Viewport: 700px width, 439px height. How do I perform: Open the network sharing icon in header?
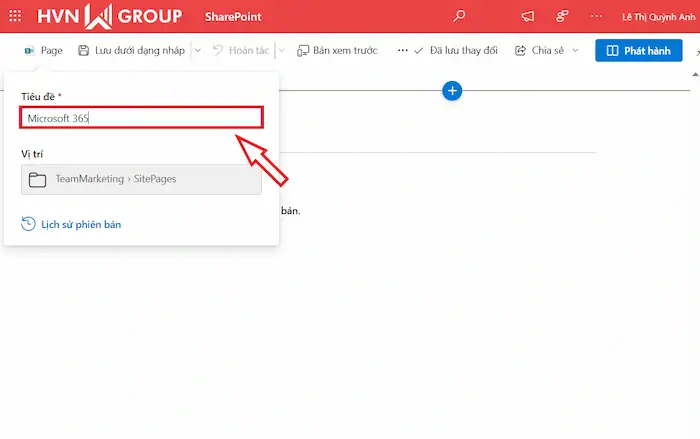[562, 16]
